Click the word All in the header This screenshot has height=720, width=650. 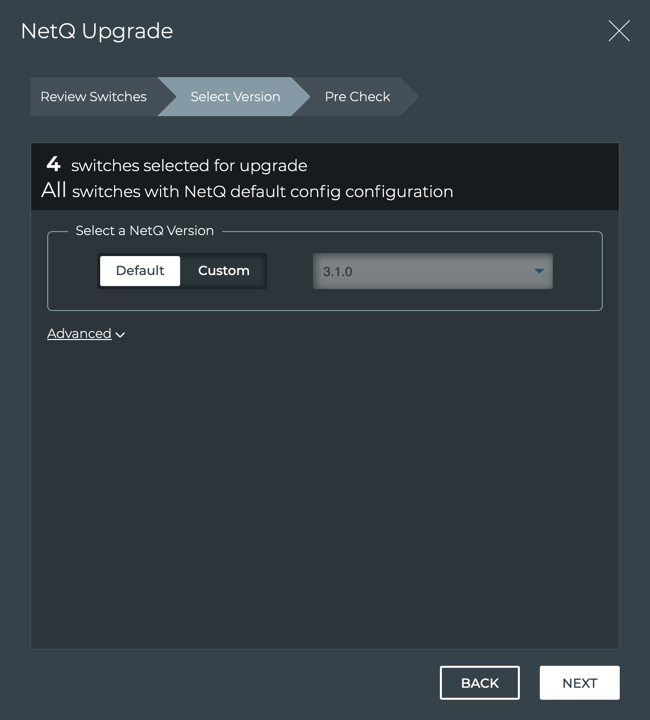(x=54, y=190)
